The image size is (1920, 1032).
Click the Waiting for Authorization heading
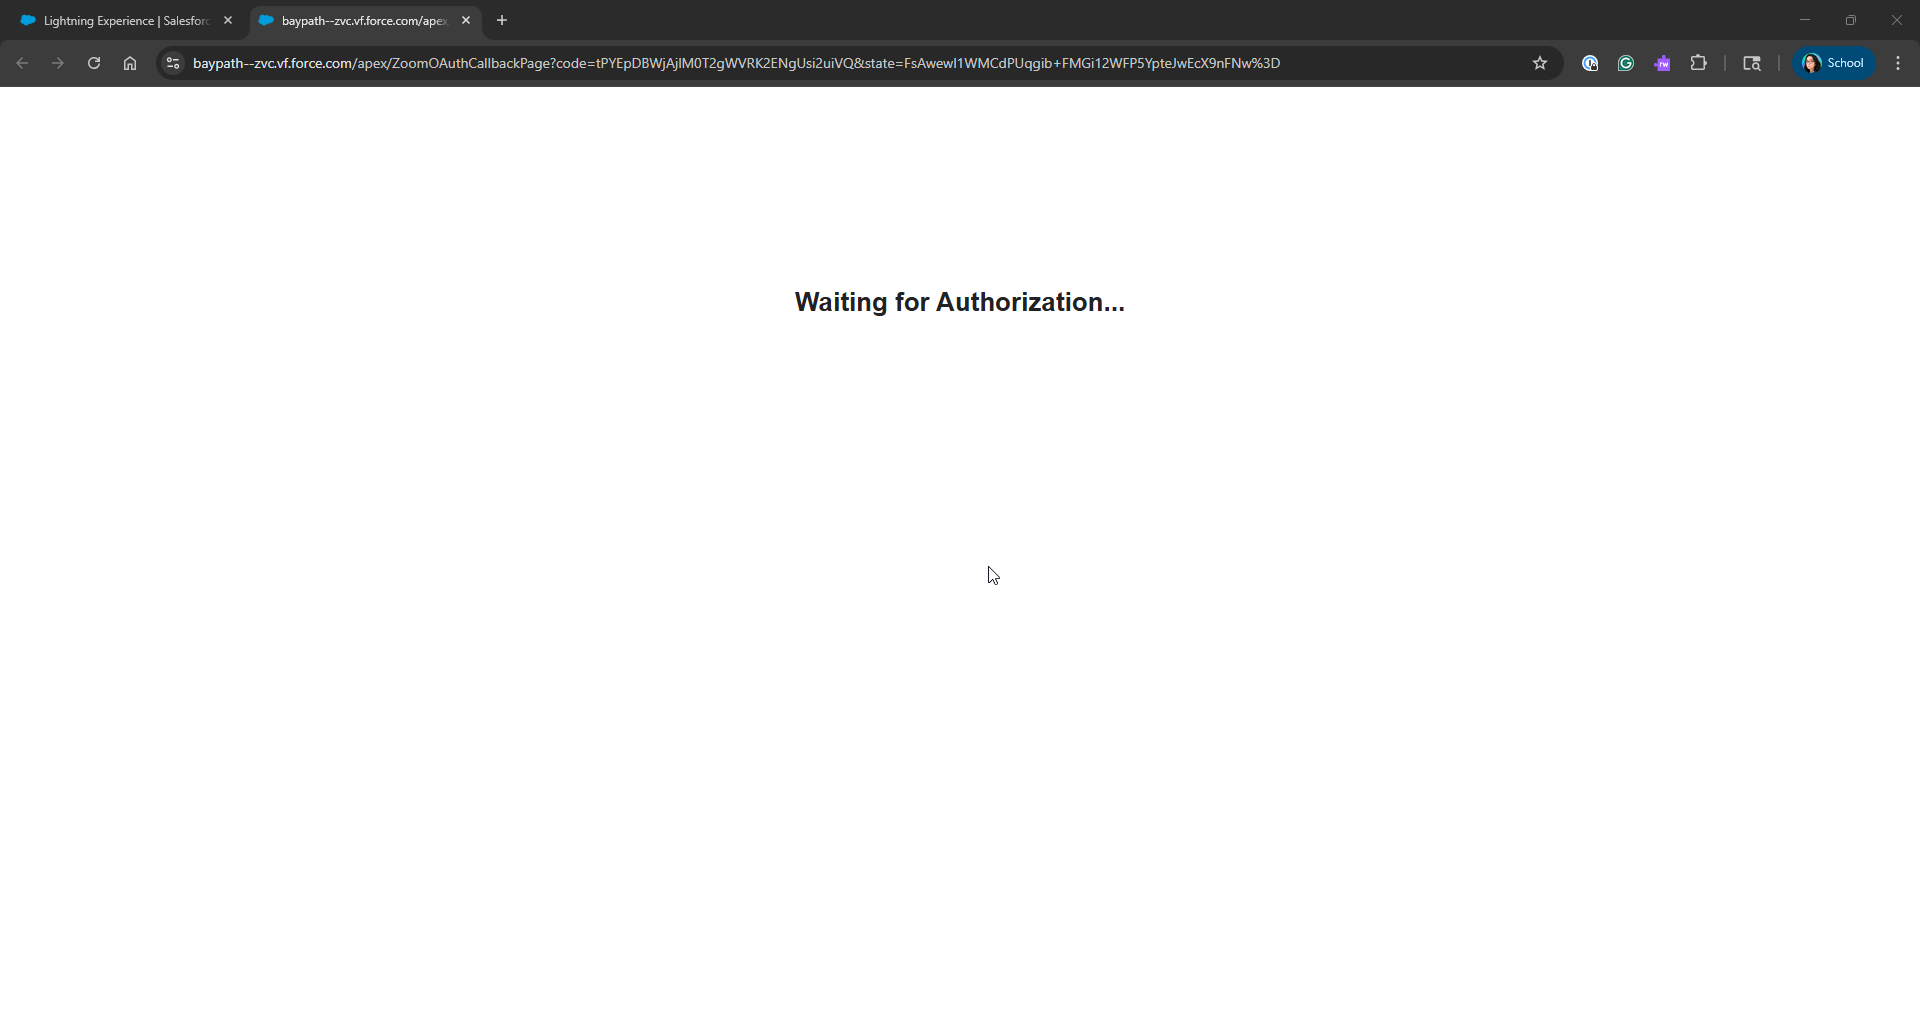pyautogui.click(x=959, y=302)
